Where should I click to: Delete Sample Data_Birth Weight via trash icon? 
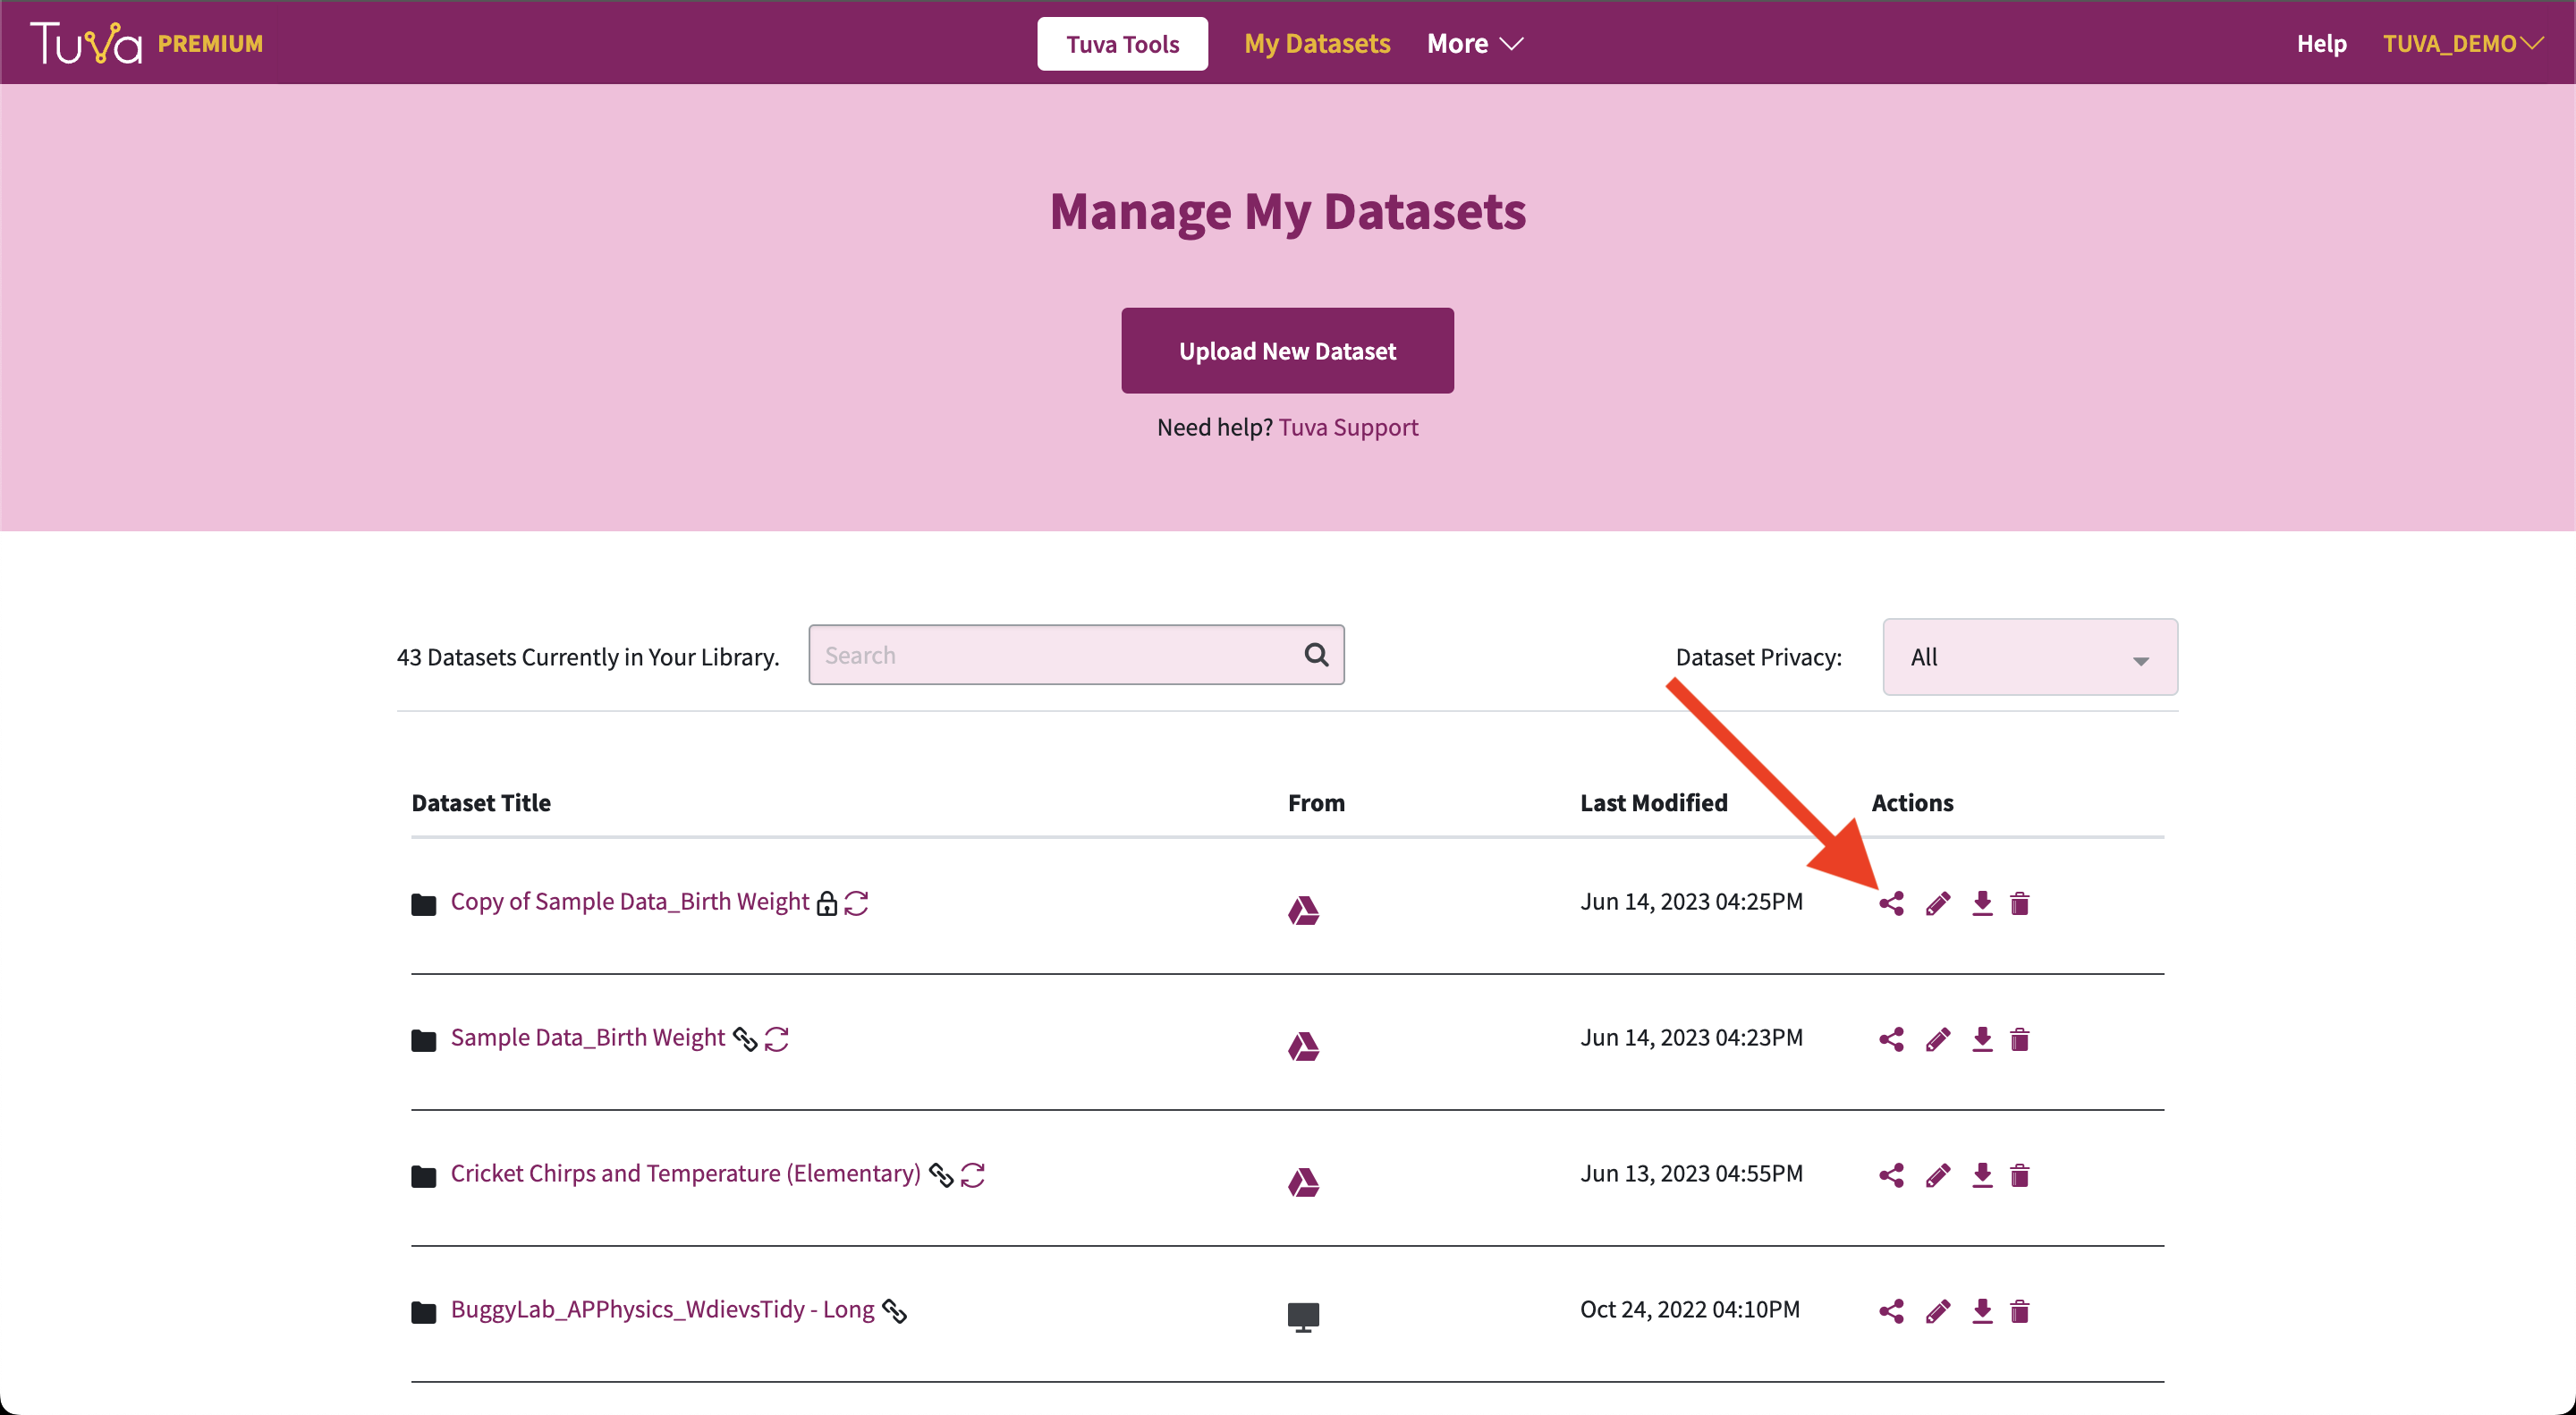(2019, 1039)
